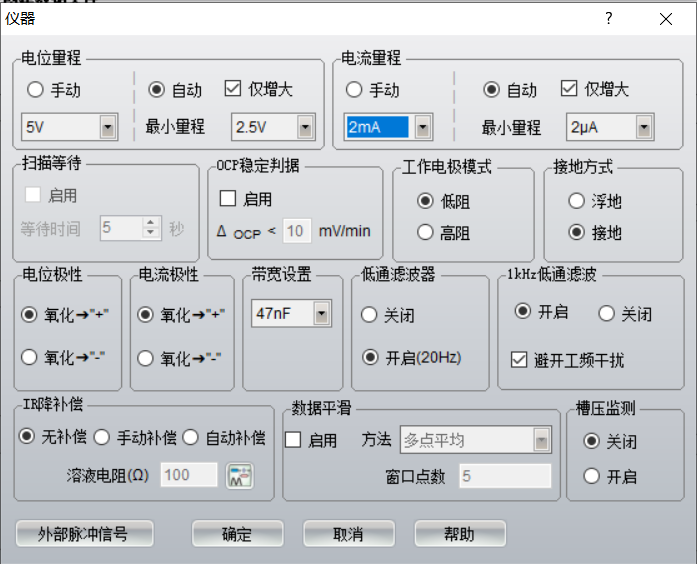Select 关闭 in 低通滤波器
This screenshot has width=697, height=564.
pyautogui.click(x=369, y=315)
